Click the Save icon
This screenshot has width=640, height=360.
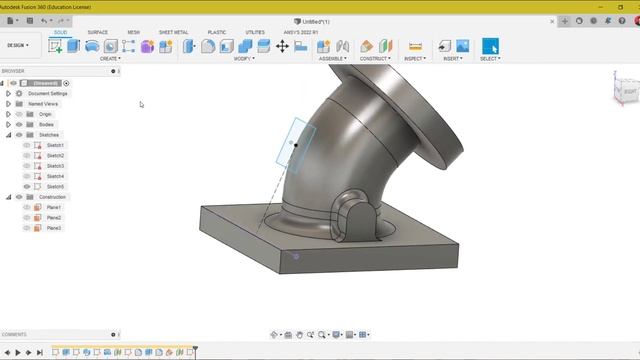(30, 20)
